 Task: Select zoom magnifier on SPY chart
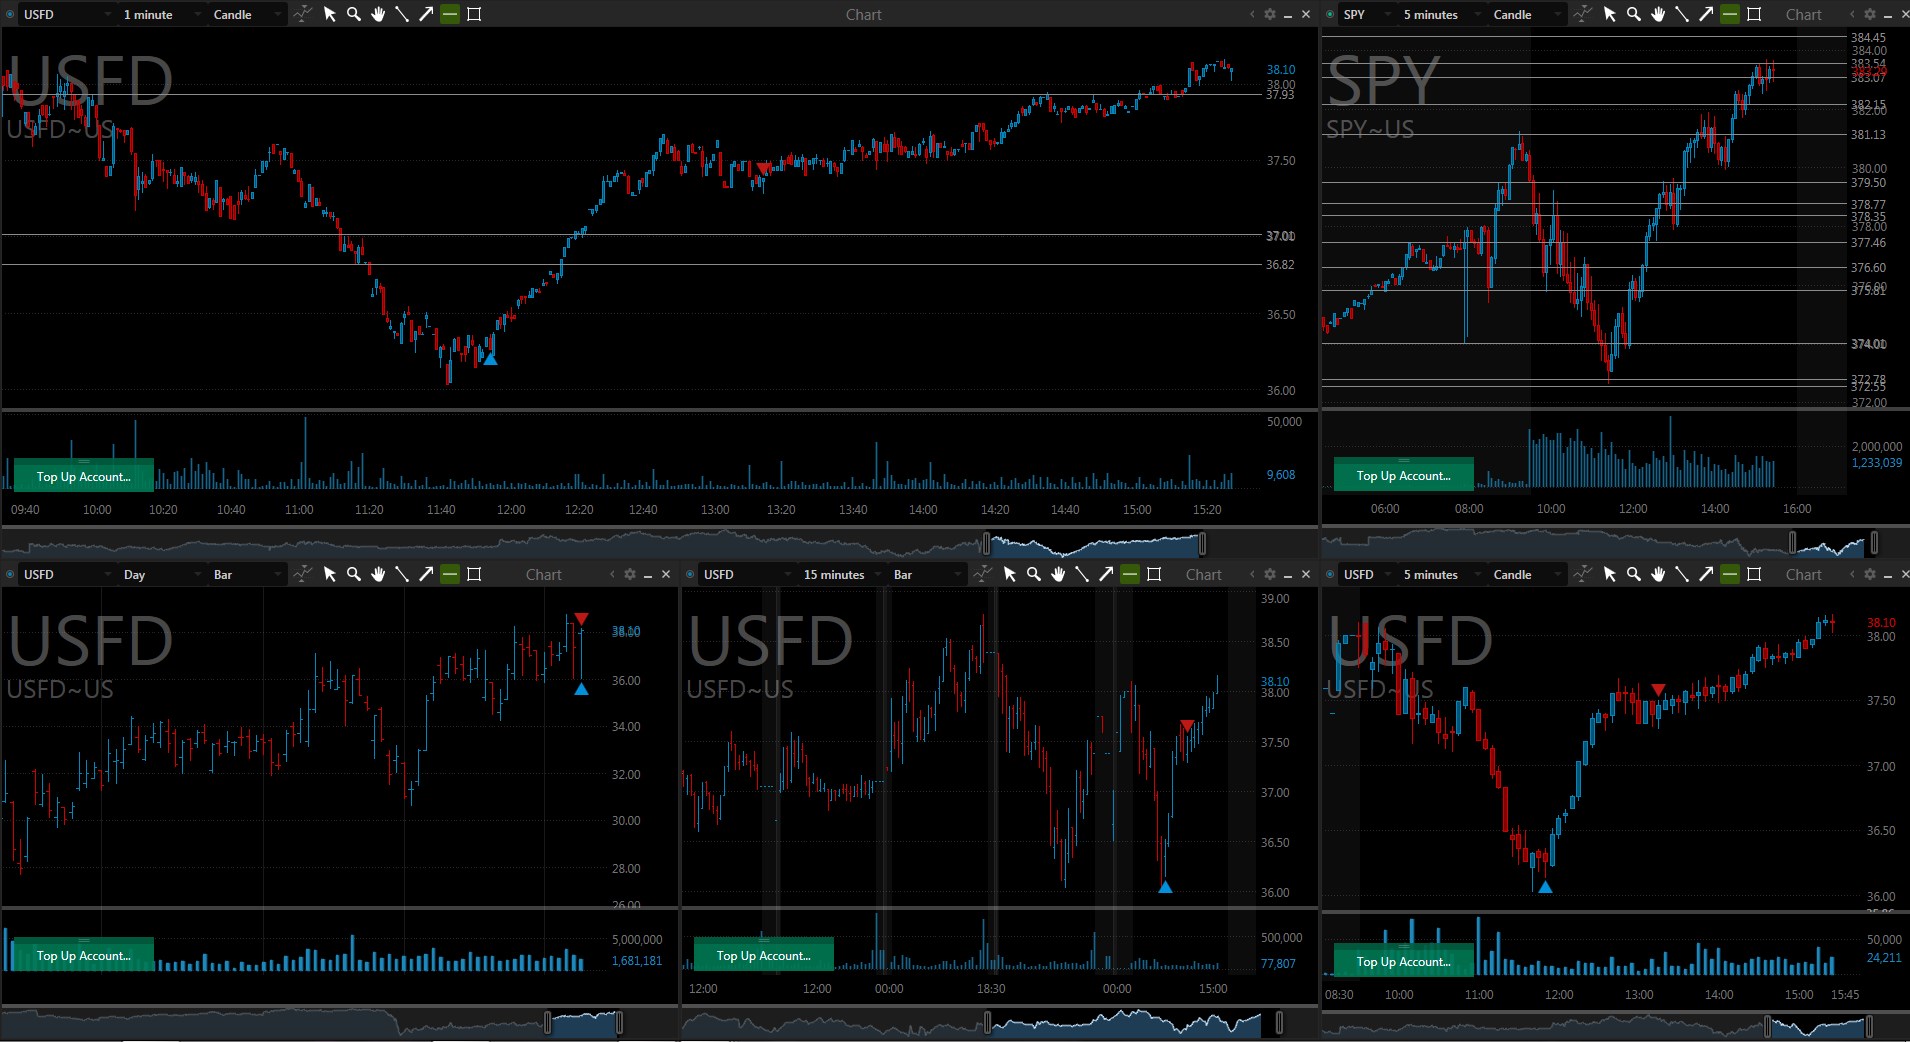(1634, 14)
